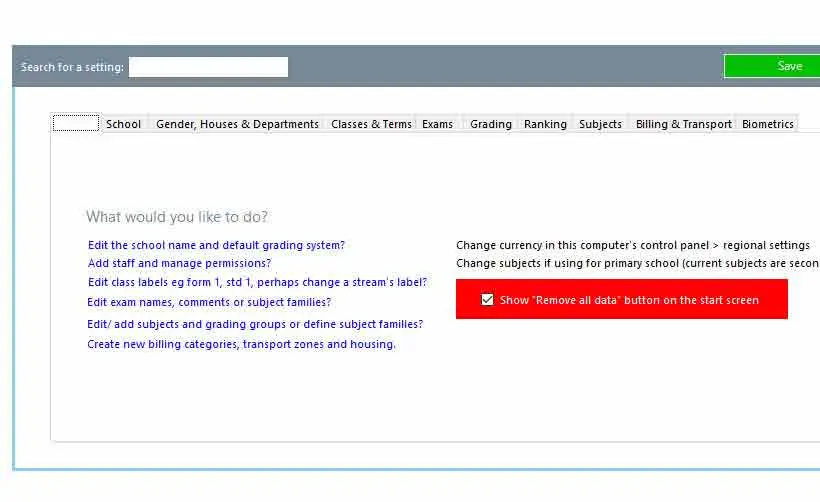The width and height of the screenshot is (820, 502).
Task: Switch to the School tab
Action: pyautogui.click(x=123, y=124)
